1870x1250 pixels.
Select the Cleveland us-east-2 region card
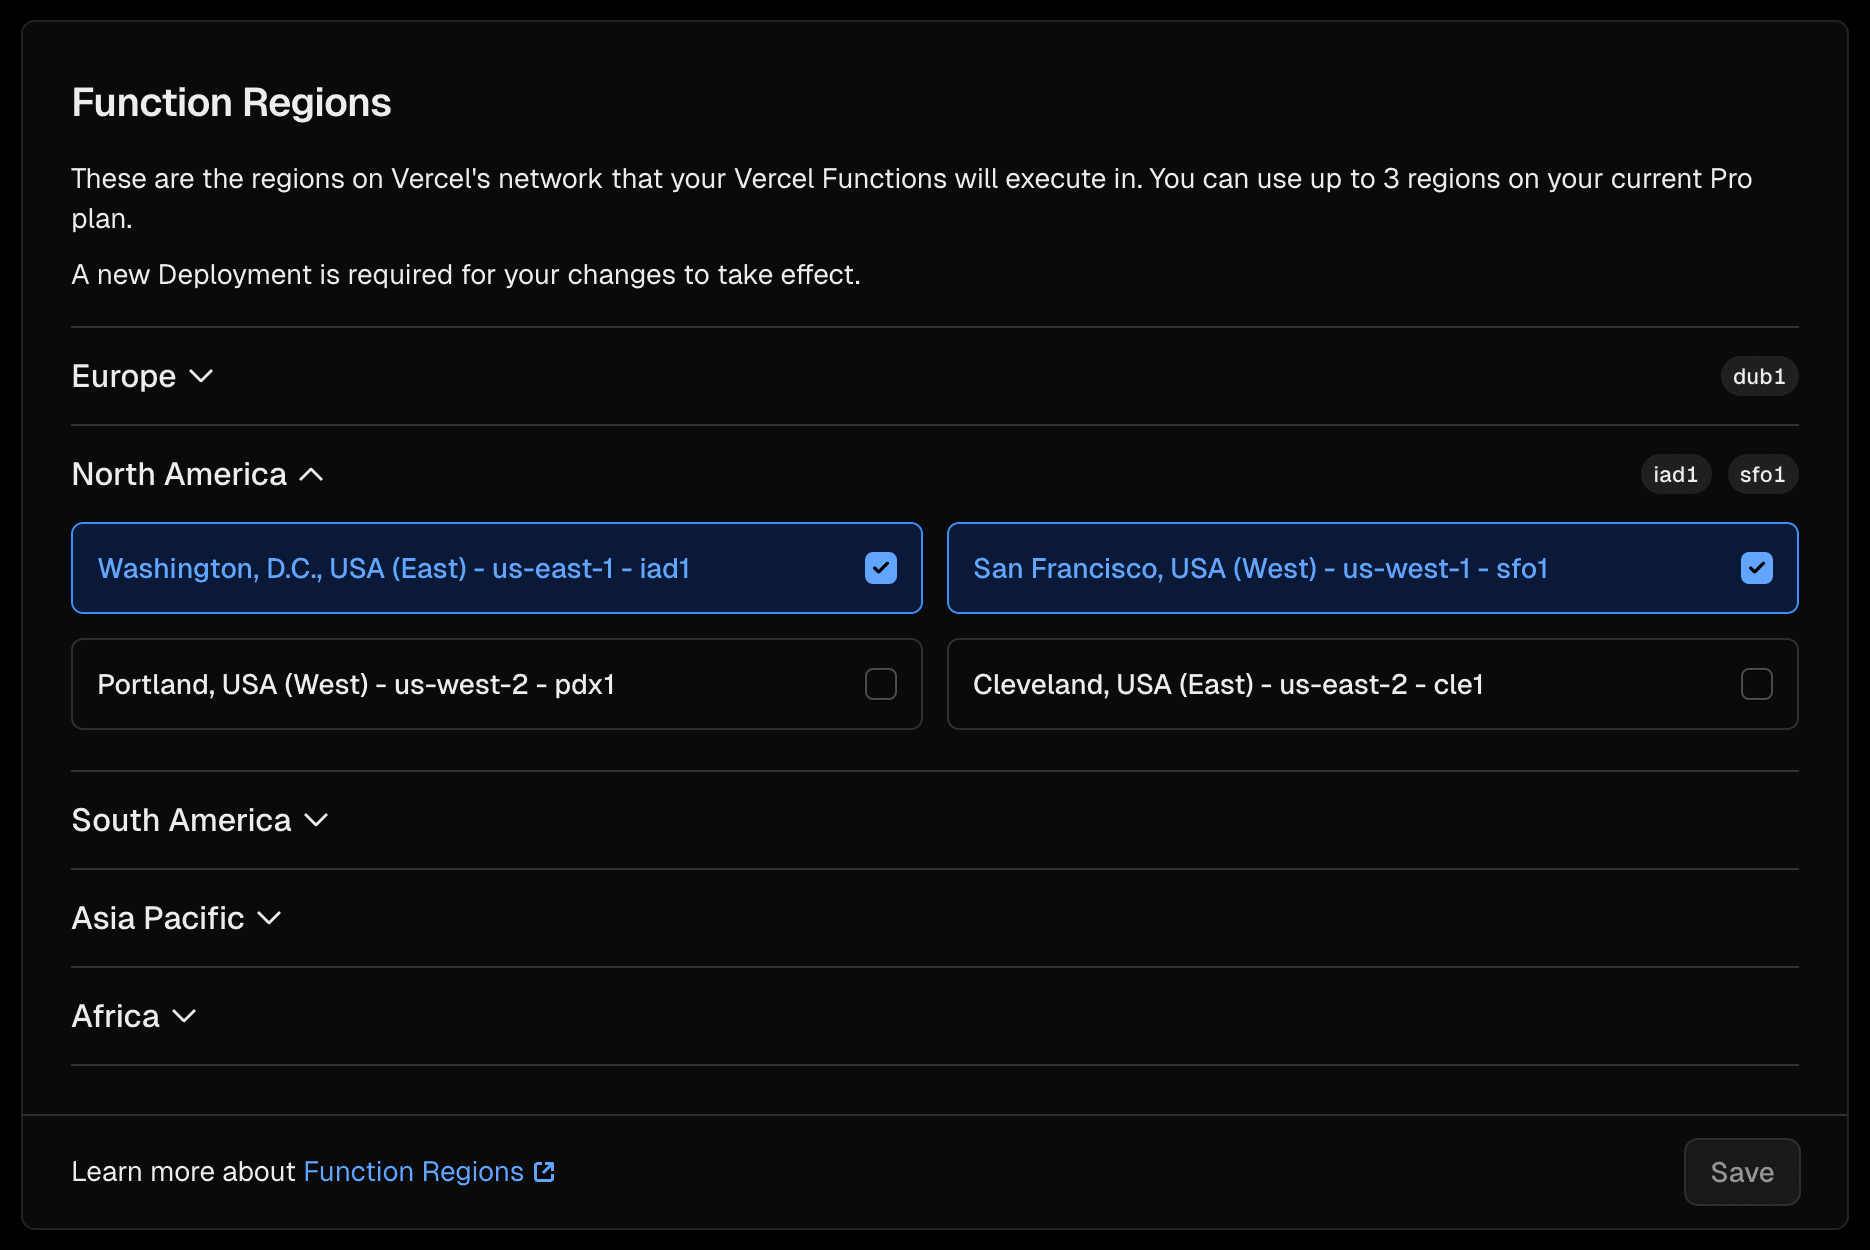1372,684
